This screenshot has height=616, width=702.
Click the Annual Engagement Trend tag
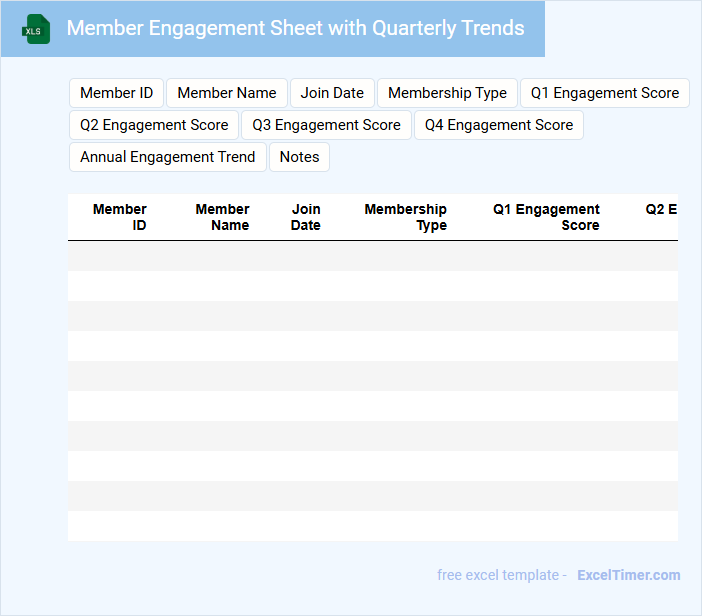coord(167,157)
